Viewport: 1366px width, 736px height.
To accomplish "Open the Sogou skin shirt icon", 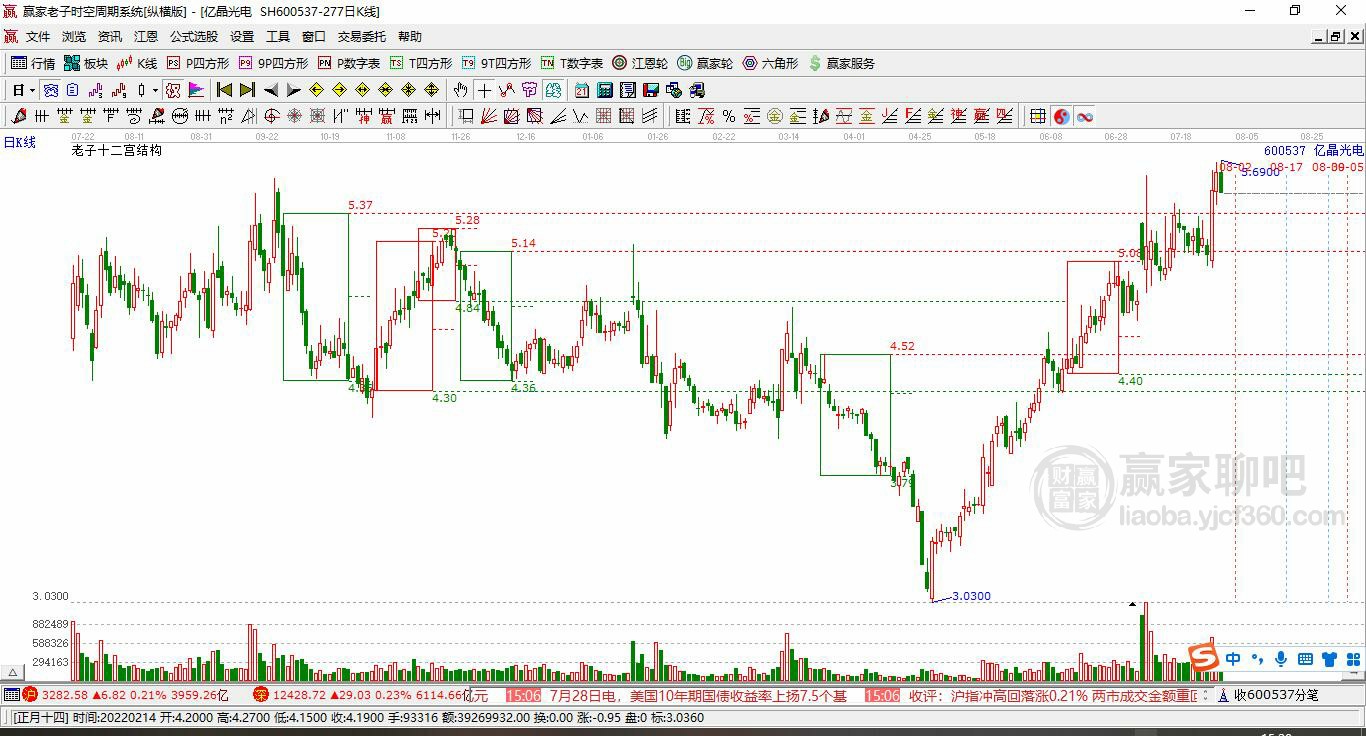I will coord(1329,659).
